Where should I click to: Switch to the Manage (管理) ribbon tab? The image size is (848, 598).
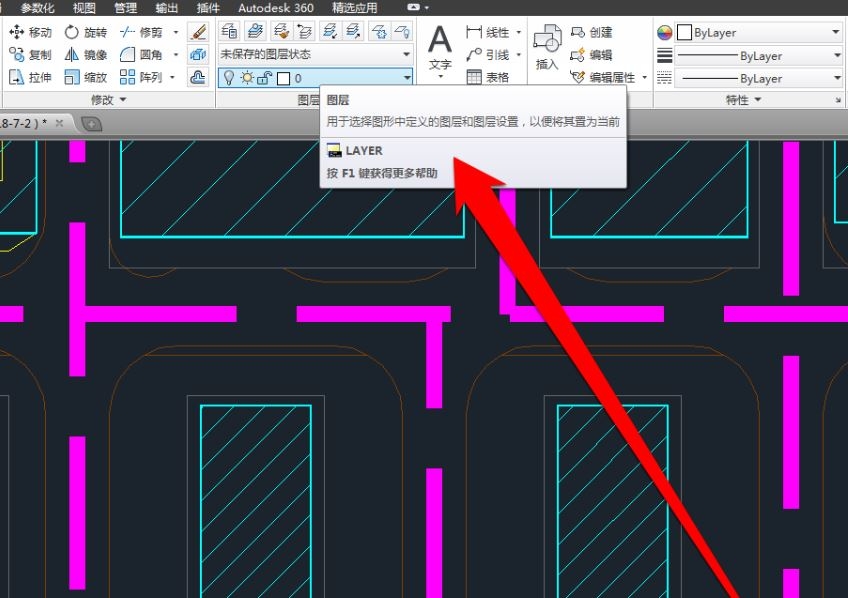point(125,8)
